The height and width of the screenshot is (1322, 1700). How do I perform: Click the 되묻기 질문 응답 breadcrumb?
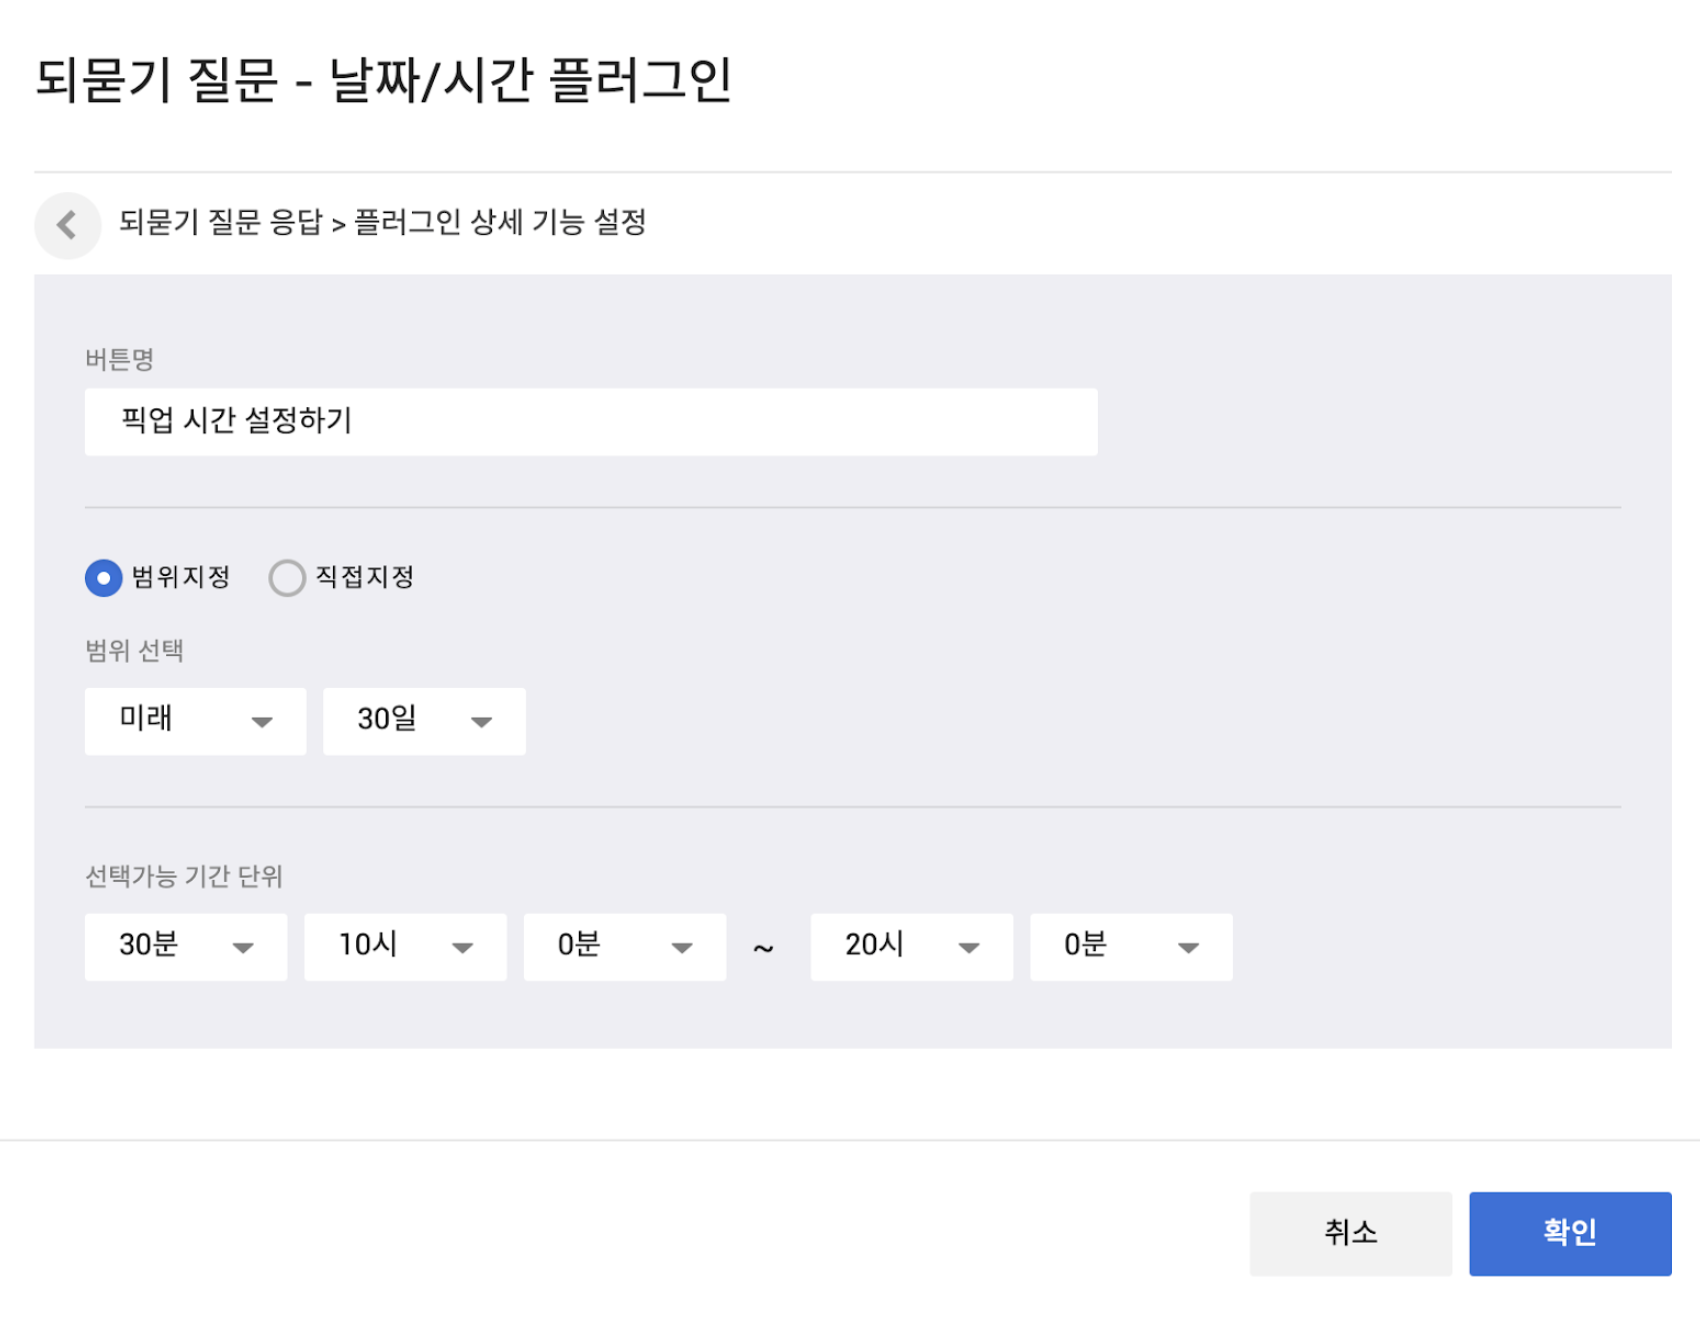pos(221,222)
